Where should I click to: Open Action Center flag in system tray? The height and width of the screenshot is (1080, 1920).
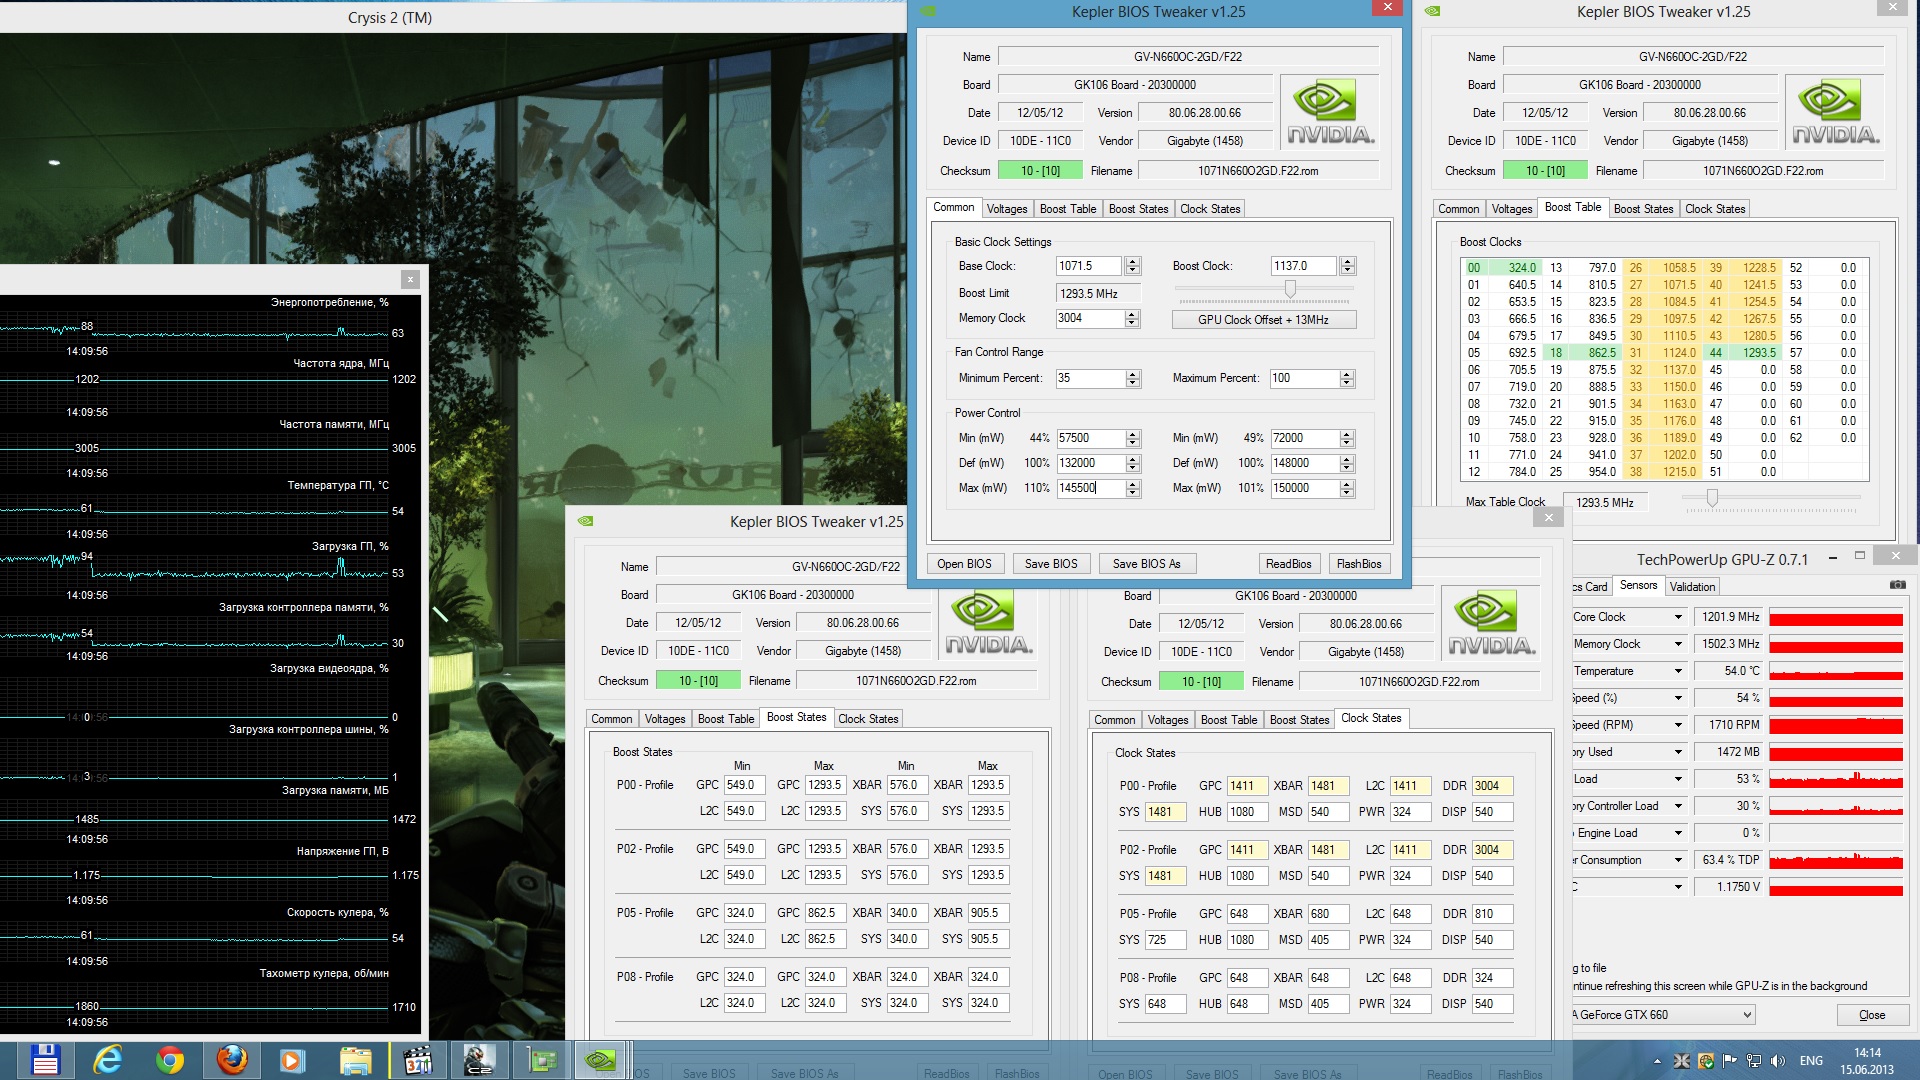tap(1730, 1061)
